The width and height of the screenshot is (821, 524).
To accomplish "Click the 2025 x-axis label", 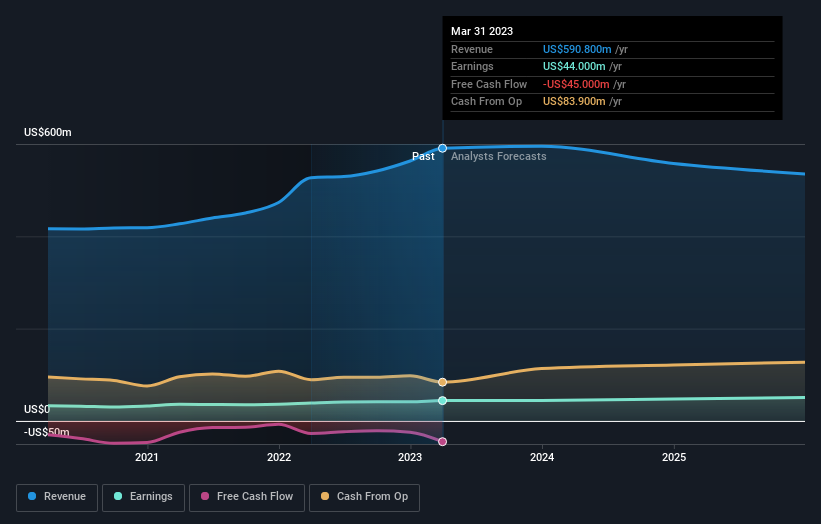I will coord(674,457).
